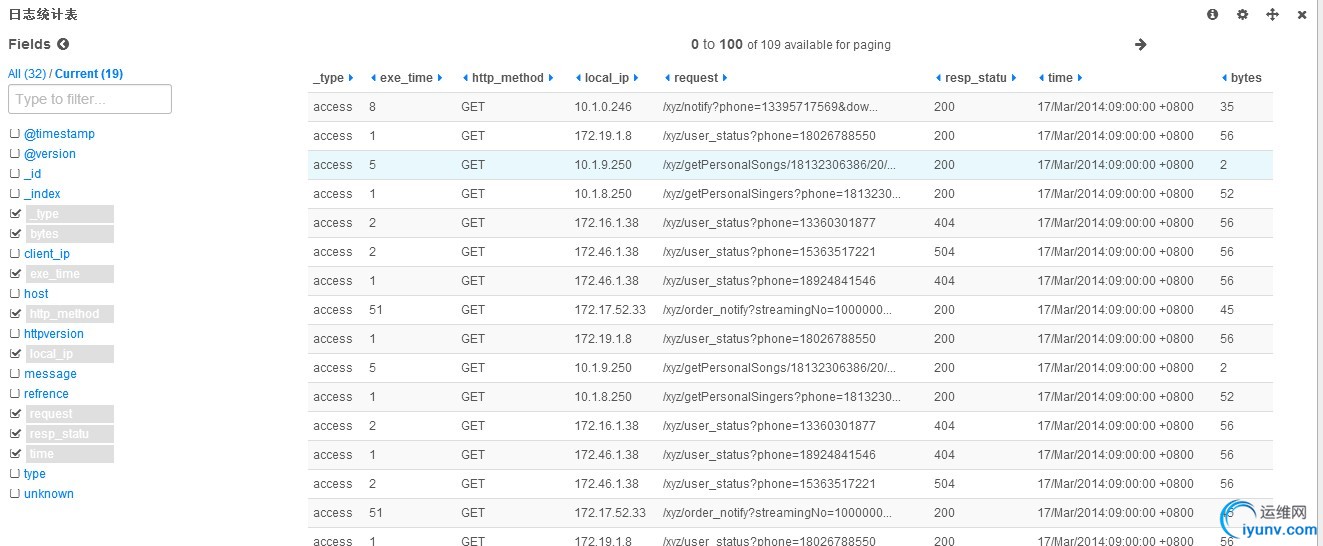1323x546 pixels.
Task: Switch to Current (19) fields list
Action: [x=89, y=74]
